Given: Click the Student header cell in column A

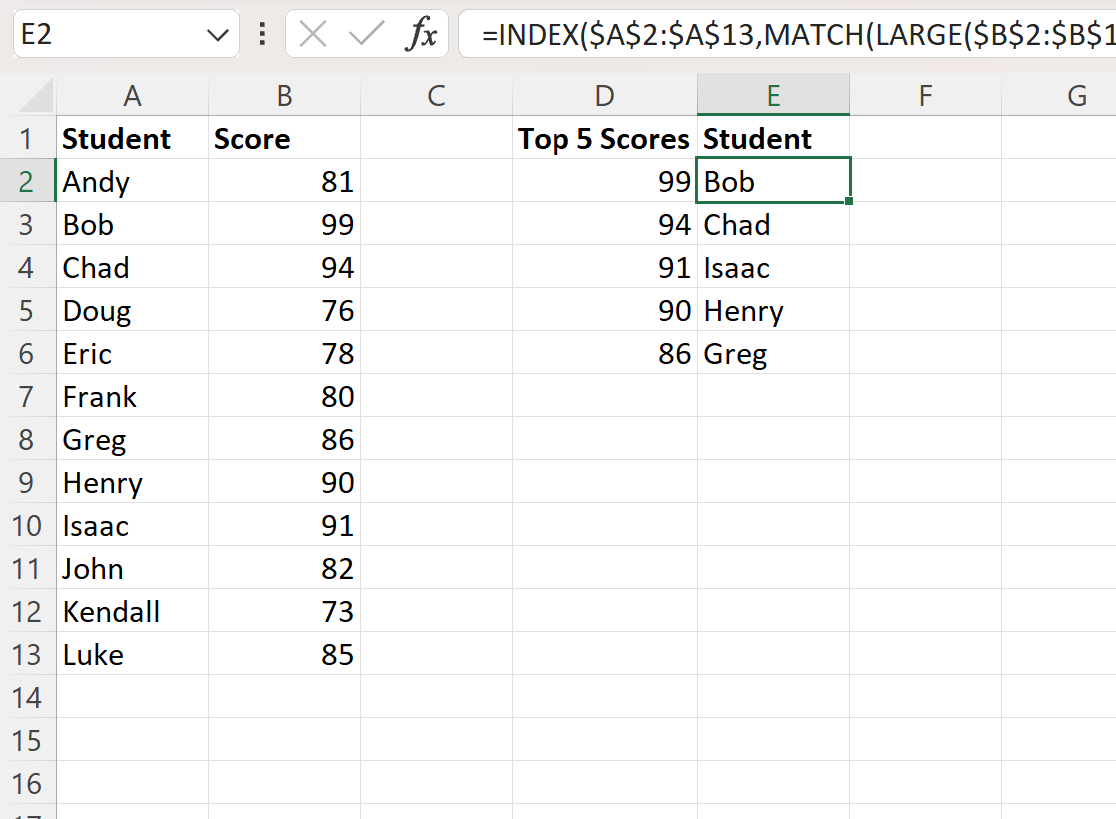Looking at the screenshot, I should pos(132,138).
